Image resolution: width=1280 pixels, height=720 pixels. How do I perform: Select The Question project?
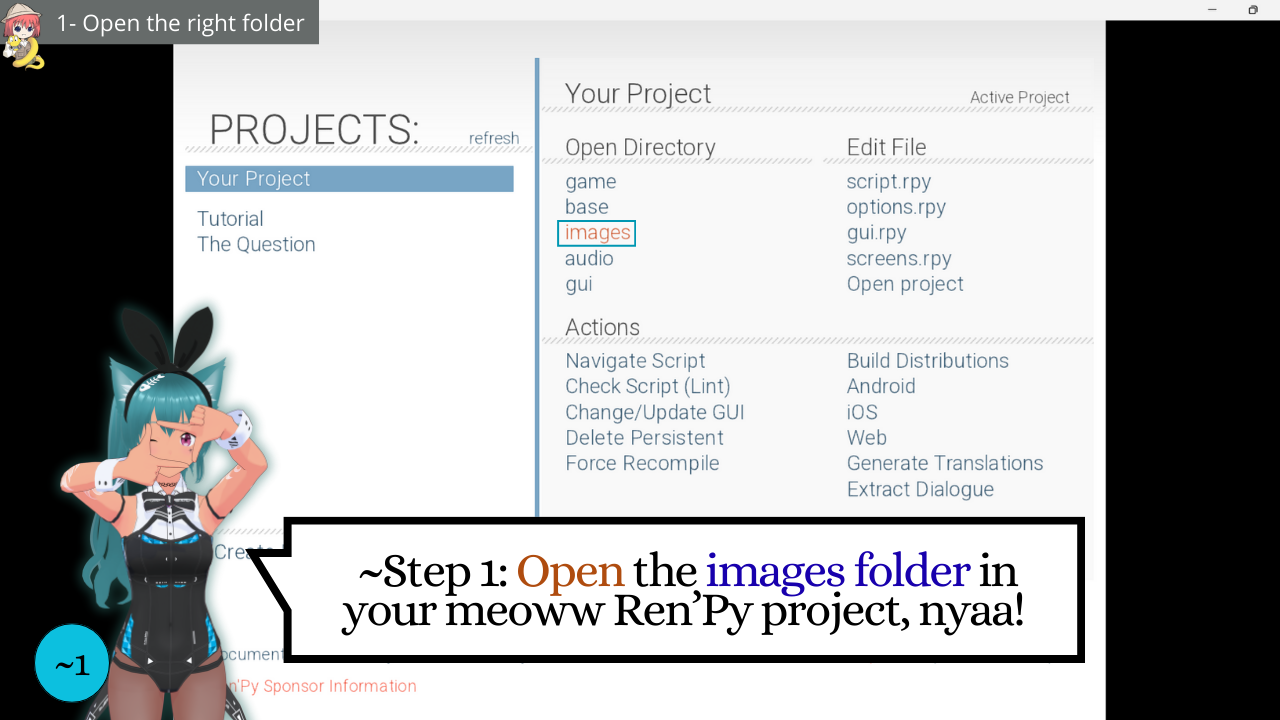pyautogui.click(x=256, y=244)
